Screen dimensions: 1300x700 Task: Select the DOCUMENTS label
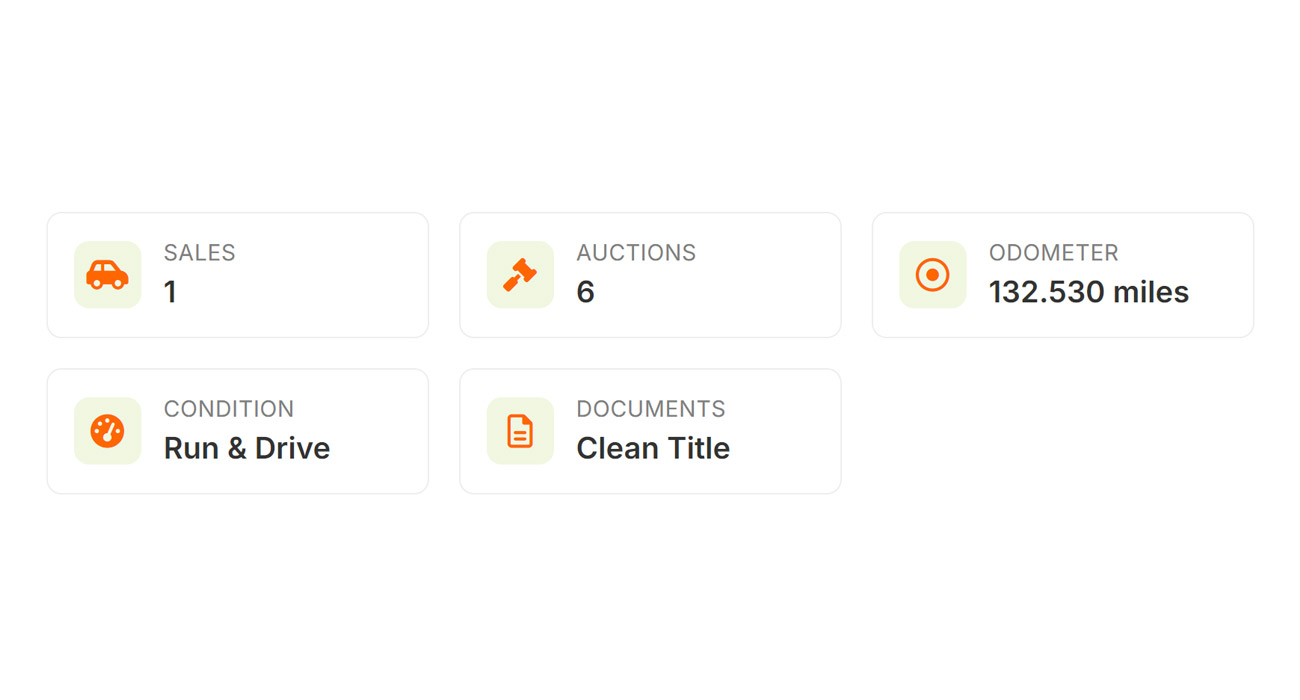[651, 409]
